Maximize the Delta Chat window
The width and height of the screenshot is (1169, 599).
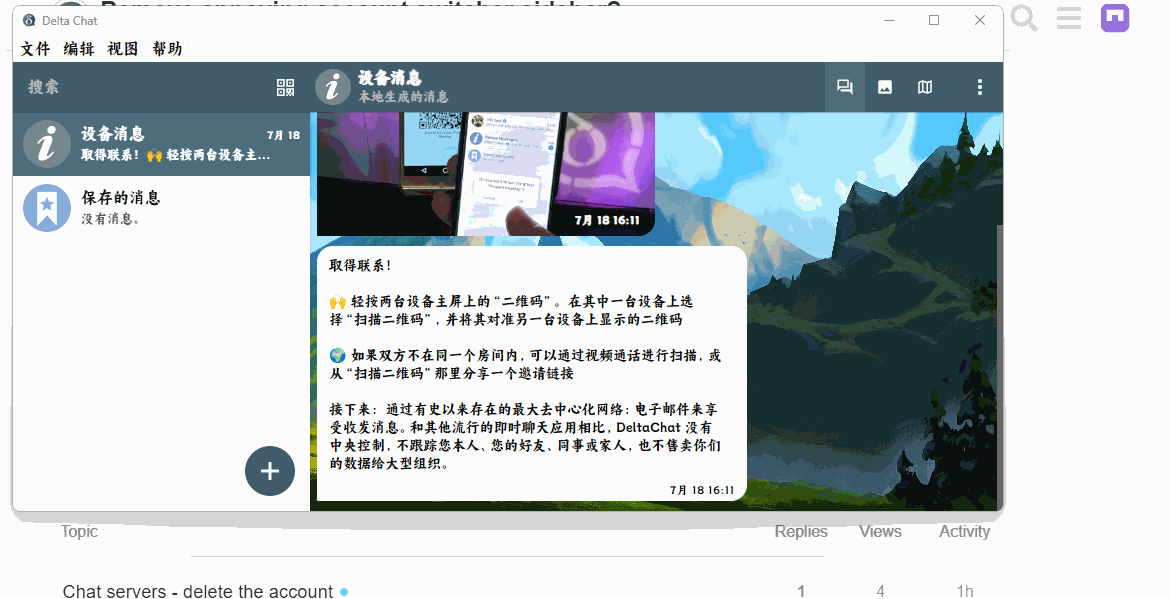tap(934, 21)
